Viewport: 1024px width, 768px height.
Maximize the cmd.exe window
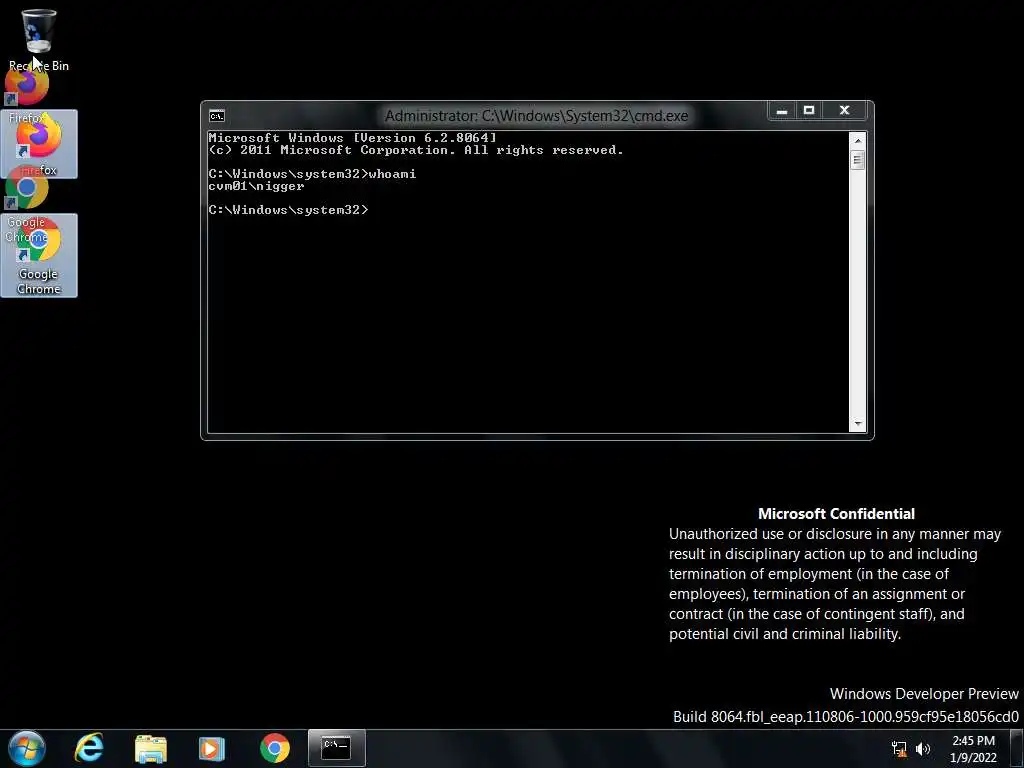tap(808, 111)
